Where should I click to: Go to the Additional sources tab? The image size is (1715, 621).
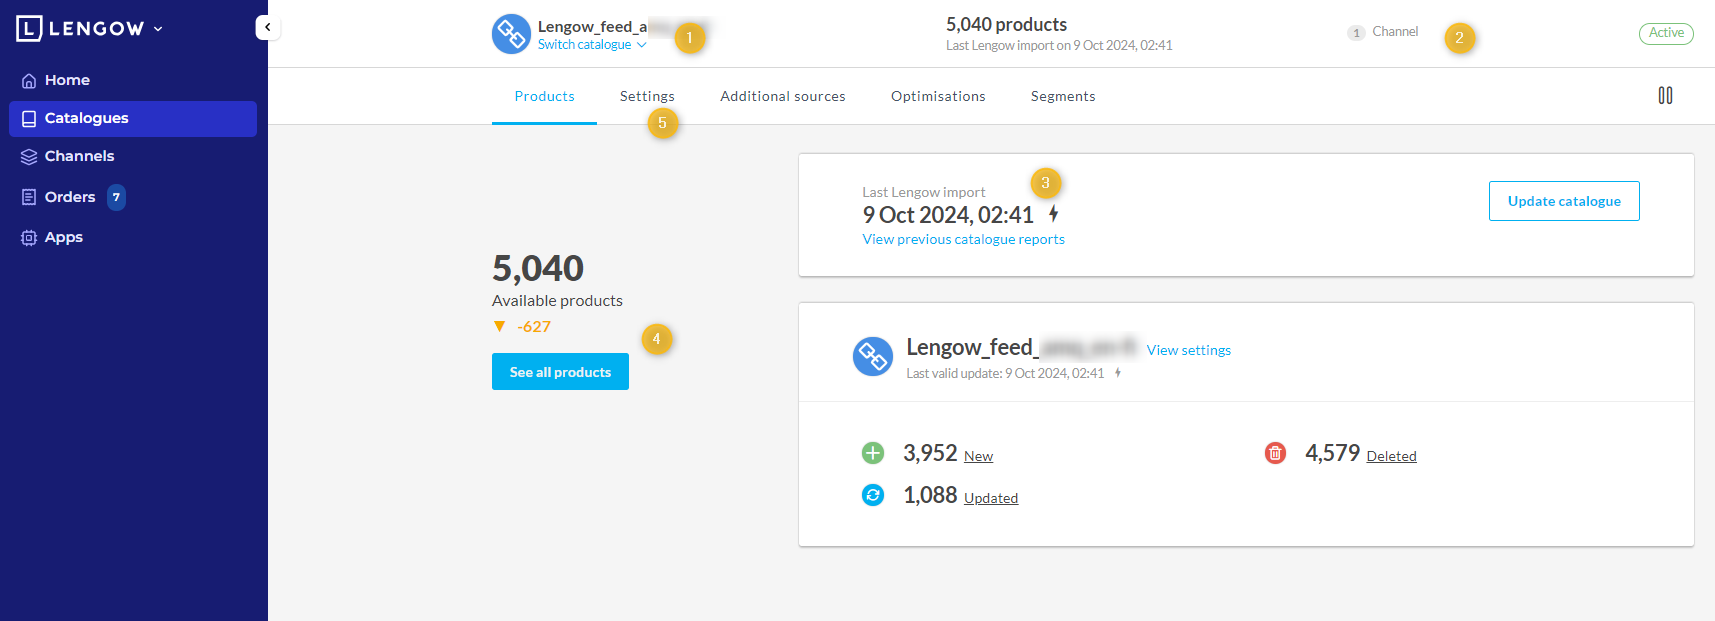[782, 97]
